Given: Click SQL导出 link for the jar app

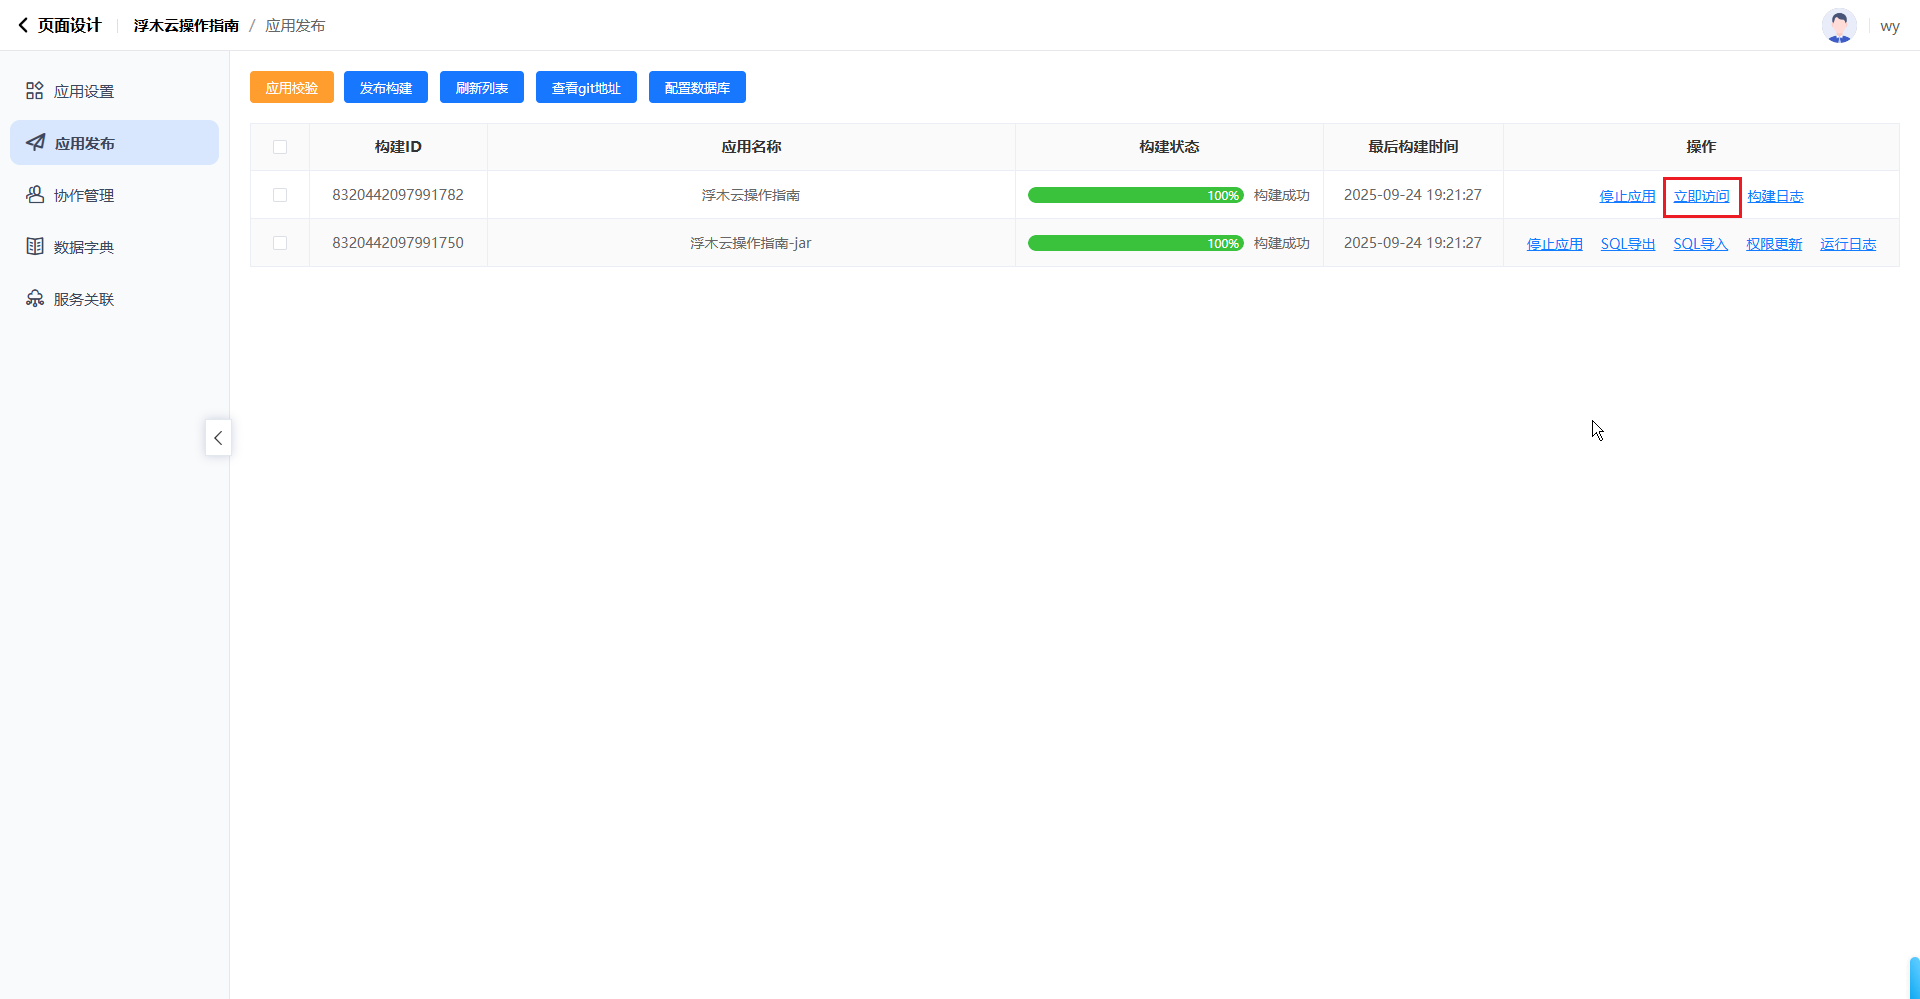Looking at the screenshot, I should [x=1627, y=244].
